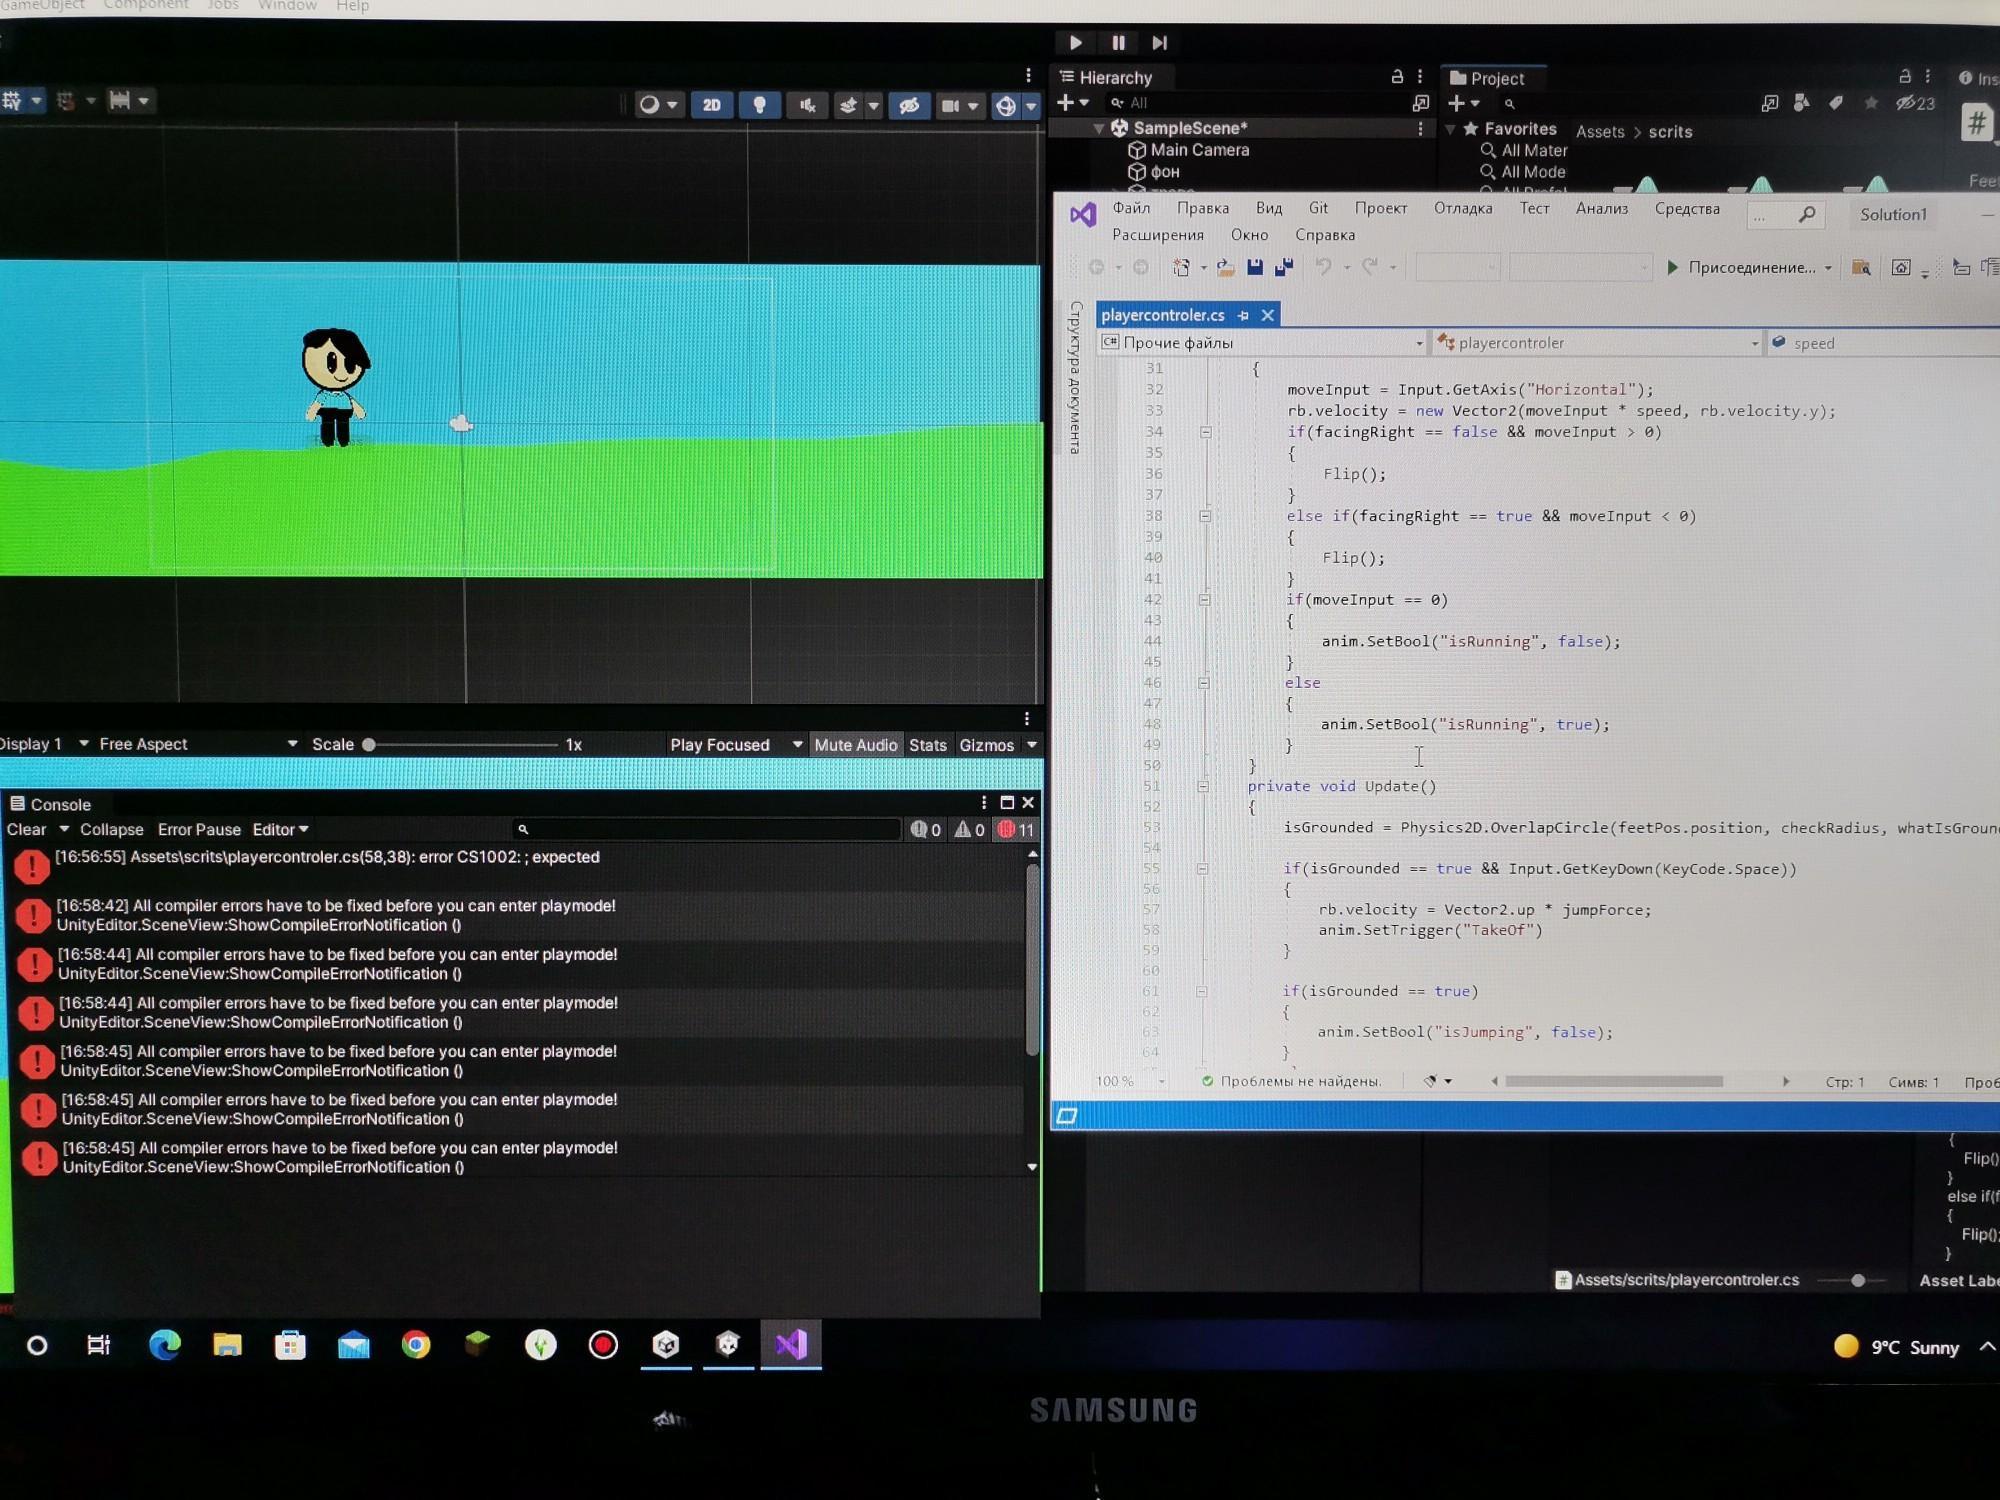Toggle scene audio speaker icon
Image resolution: width=2000 pixels, height=1500 pixels.
coord(807,105)
